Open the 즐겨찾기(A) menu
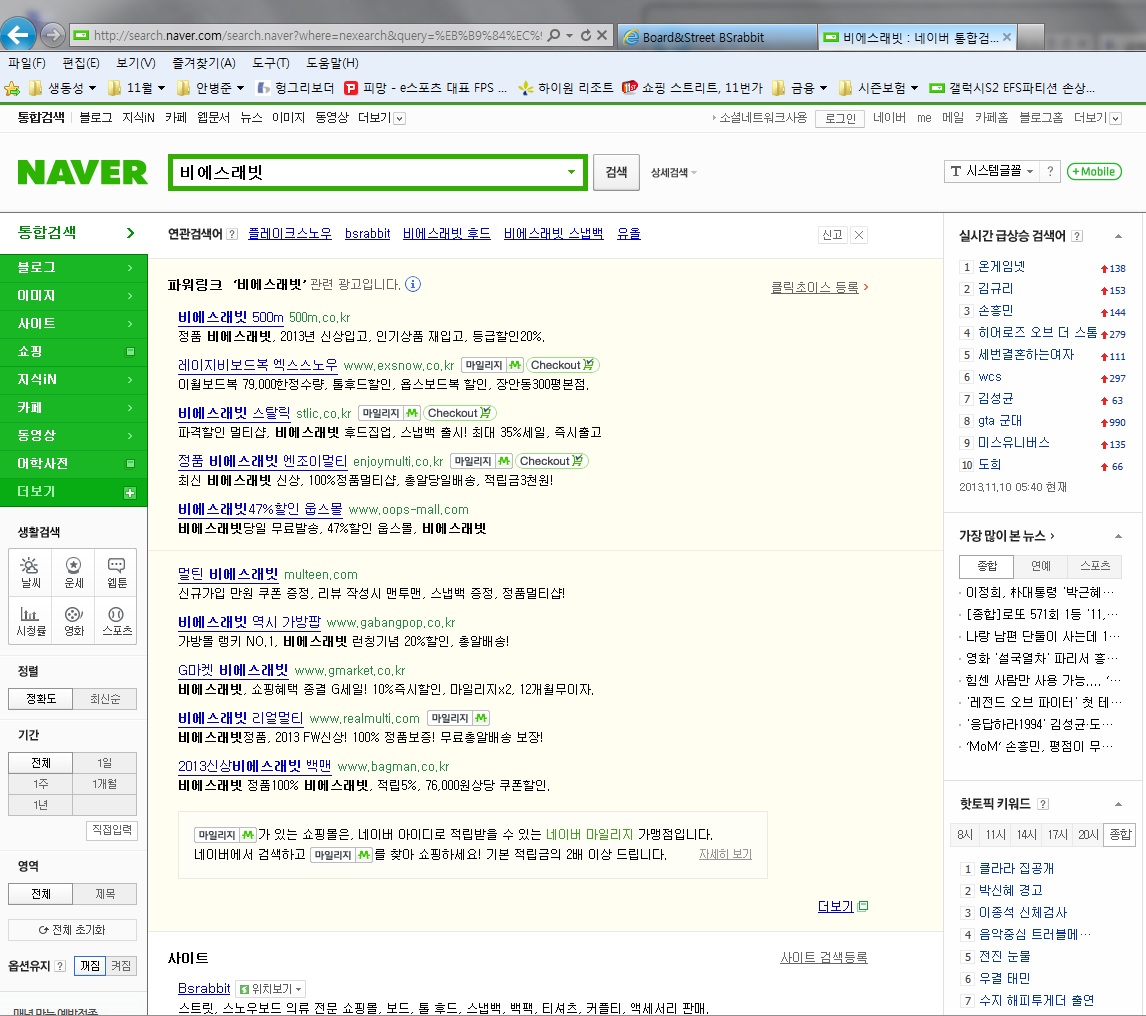 tap(203, 63)
